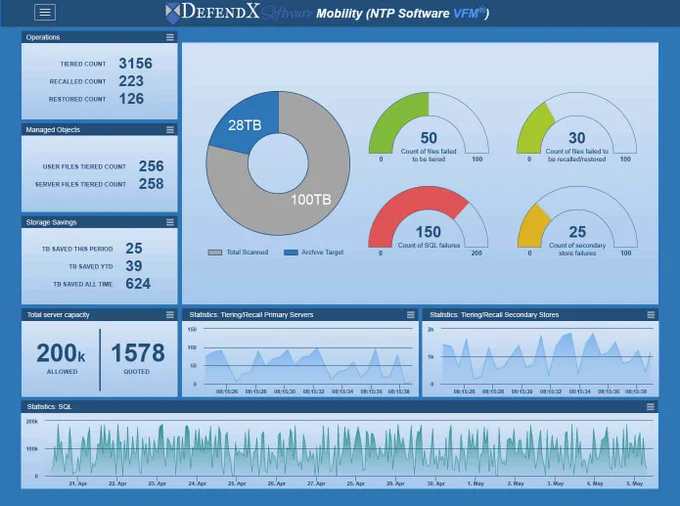Click the TB Saved All Time value 624
Viewport: 680px width, 506px height.
[138, 284]
